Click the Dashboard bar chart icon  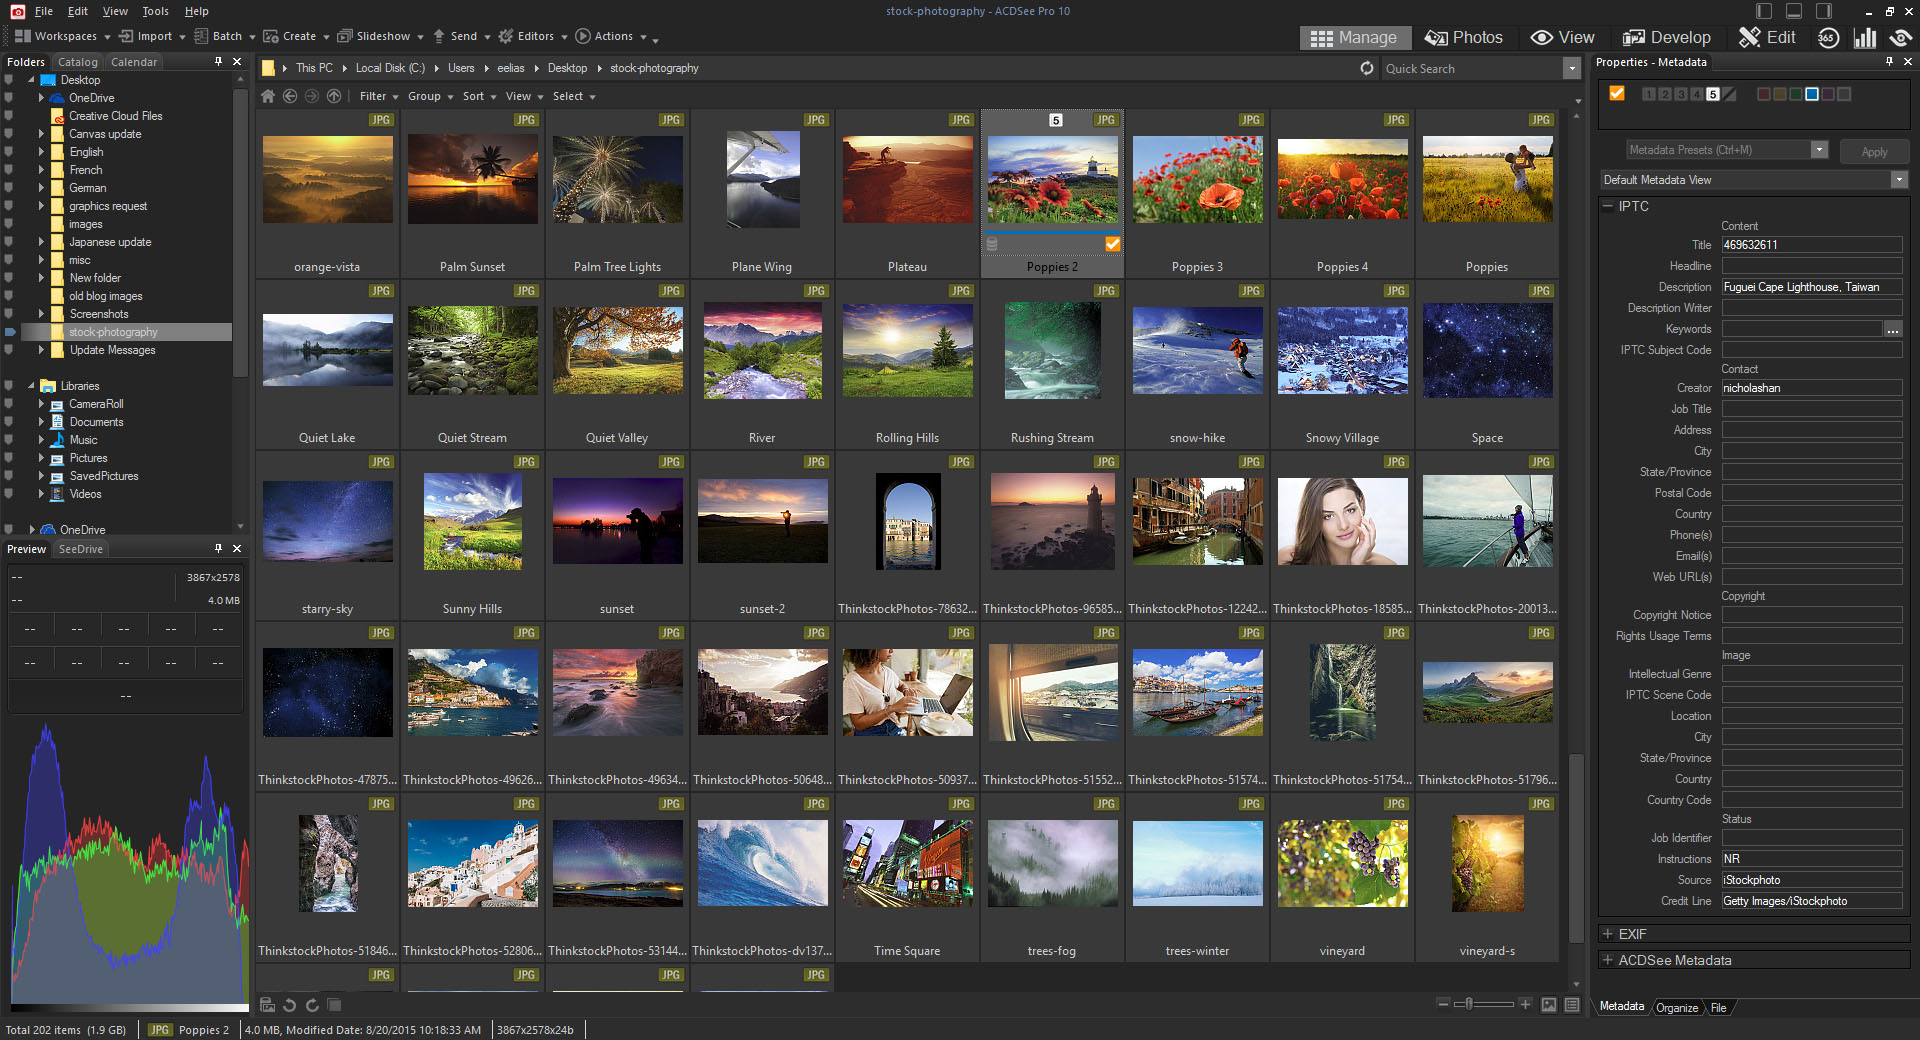pos(1864,38)
